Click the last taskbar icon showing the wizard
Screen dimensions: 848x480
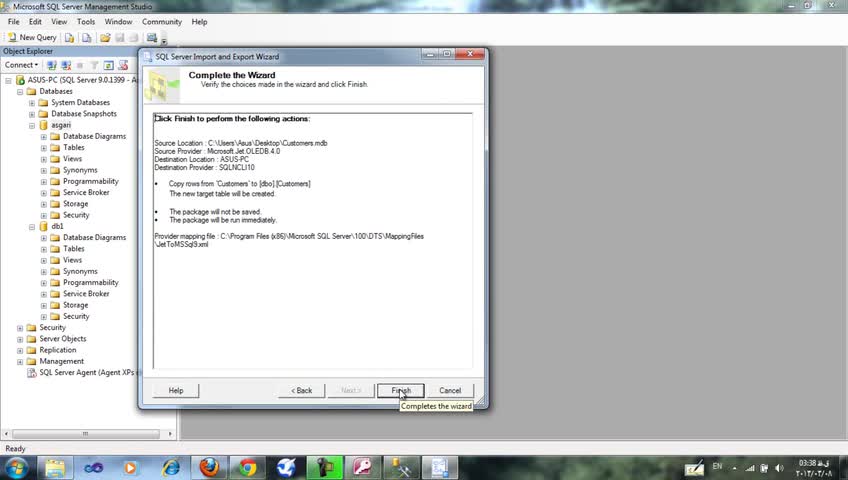click(x=439, y=468)
